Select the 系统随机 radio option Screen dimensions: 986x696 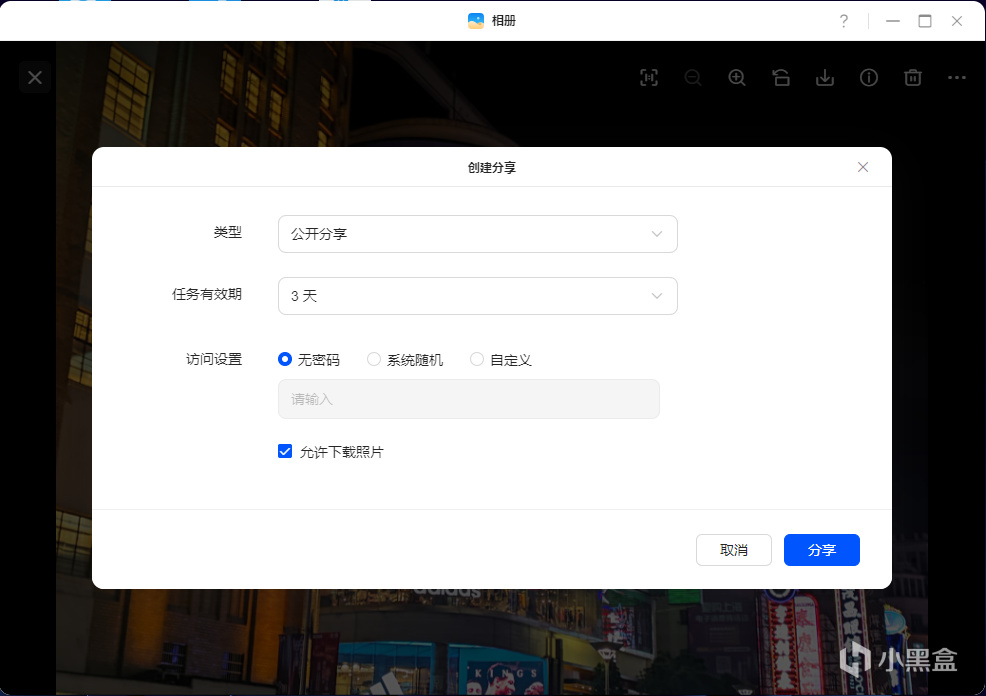(x=374, y=359)
